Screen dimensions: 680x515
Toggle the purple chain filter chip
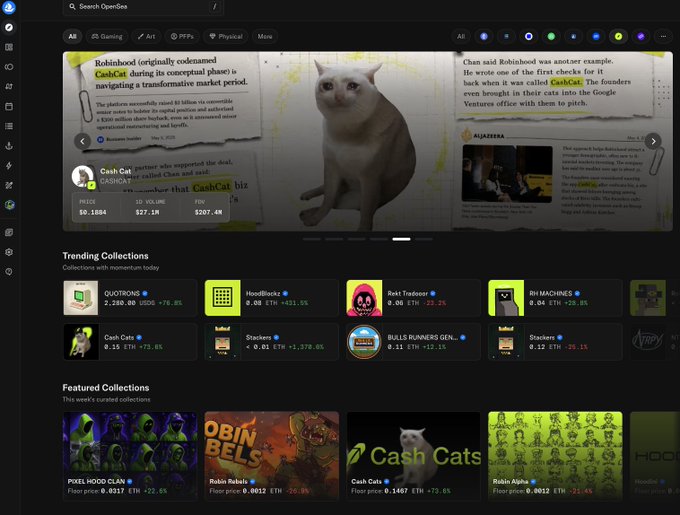point(641,36)
